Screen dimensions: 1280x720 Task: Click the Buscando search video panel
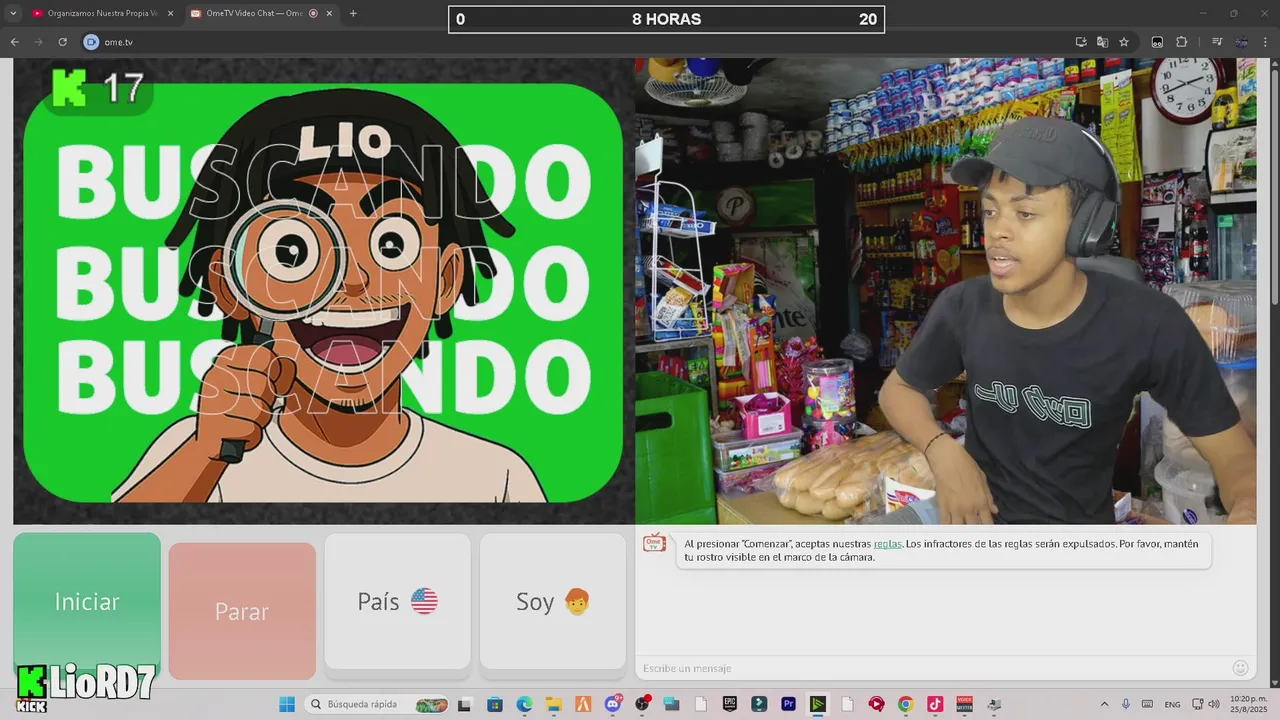coord(322,290)
